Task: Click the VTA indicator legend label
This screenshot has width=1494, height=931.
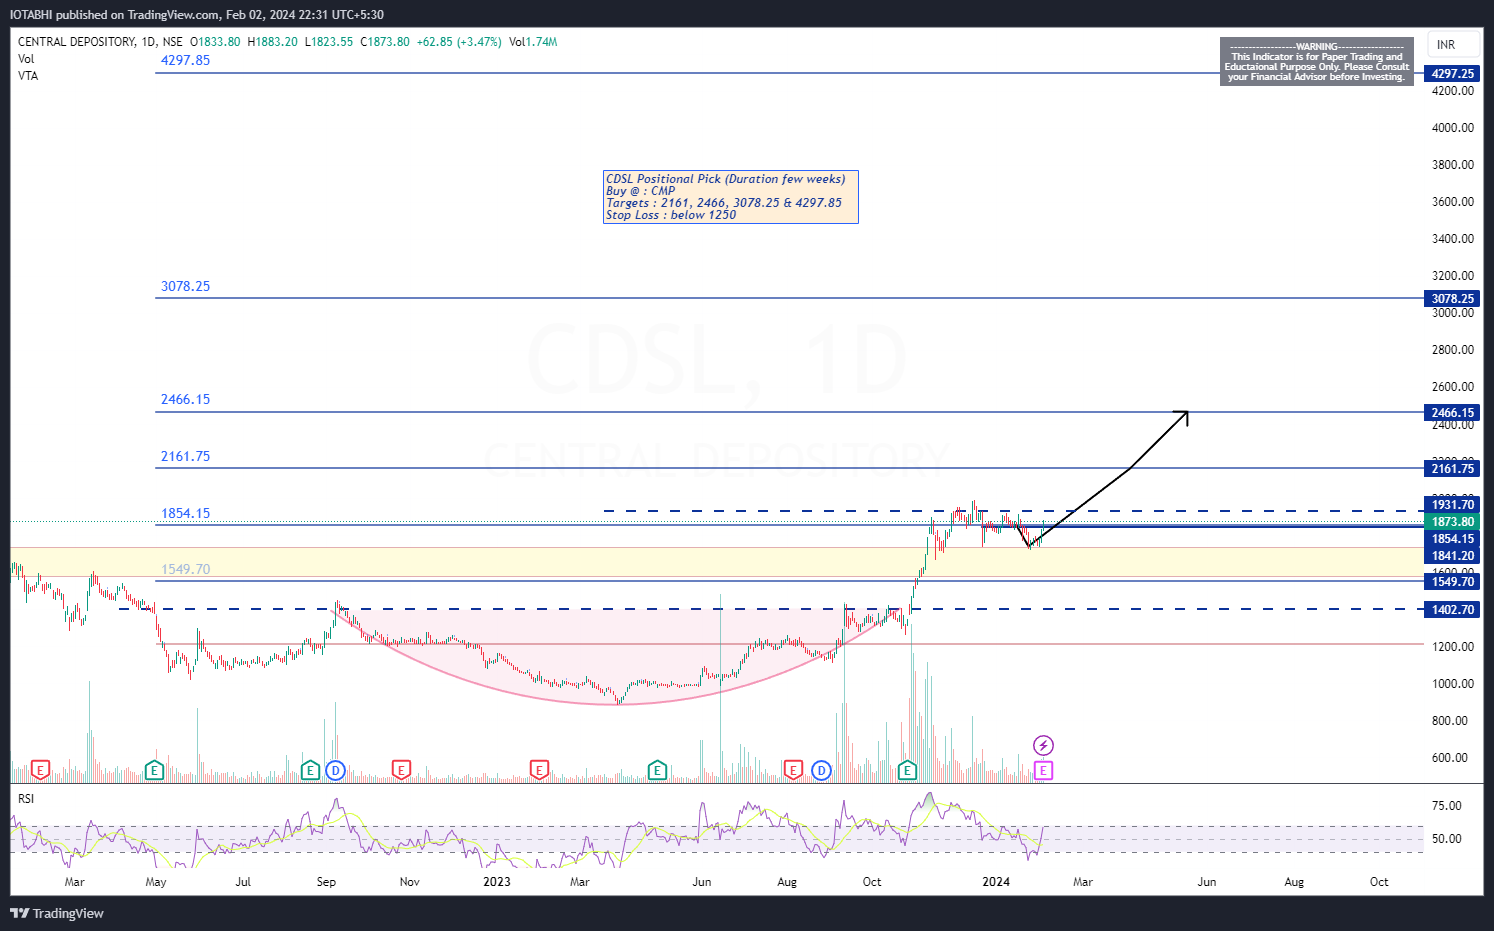Action: (28, 76)
